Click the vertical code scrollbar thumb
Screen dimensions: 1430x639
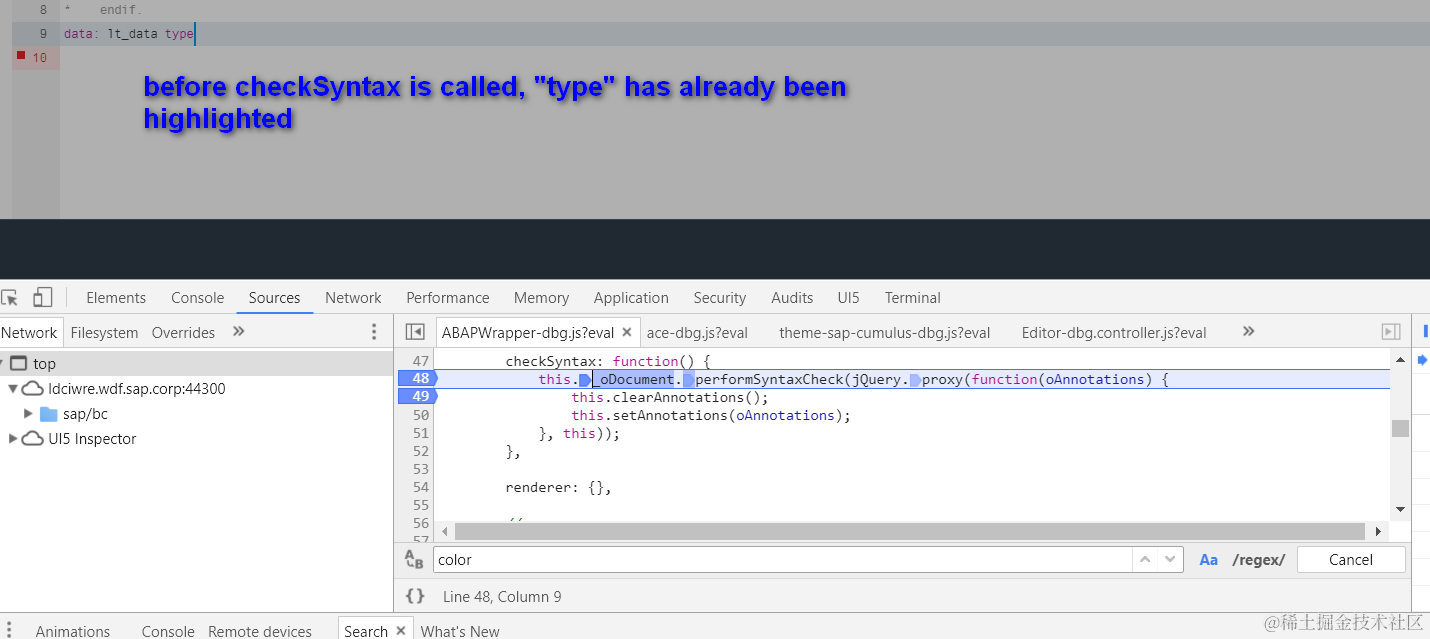coord(1400,428)
